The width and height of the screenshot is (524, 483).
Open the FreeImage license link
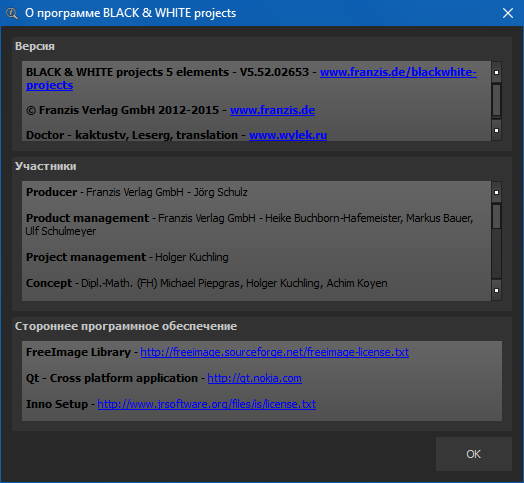tap(274, 352)
